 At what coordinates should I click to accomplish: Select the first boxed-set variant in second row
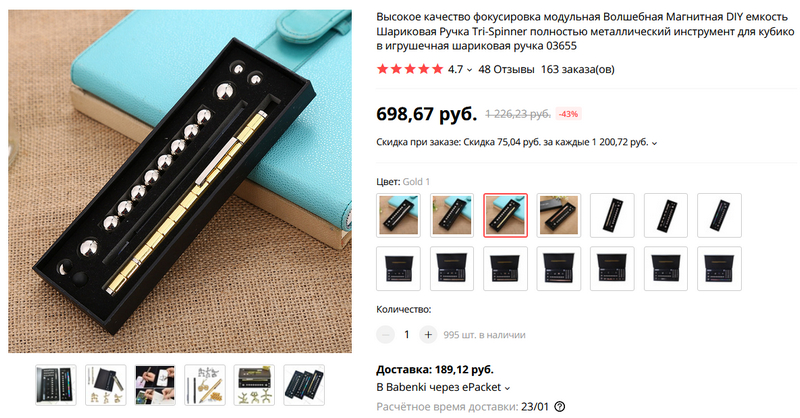pyautogui.click(x=398, y=268)
